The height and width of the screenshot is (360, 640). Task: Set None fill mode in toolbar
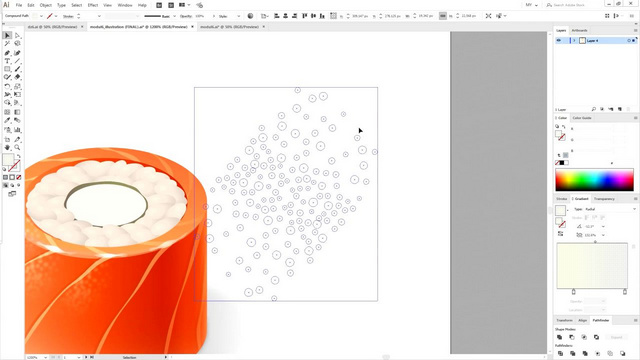[18, 177]
